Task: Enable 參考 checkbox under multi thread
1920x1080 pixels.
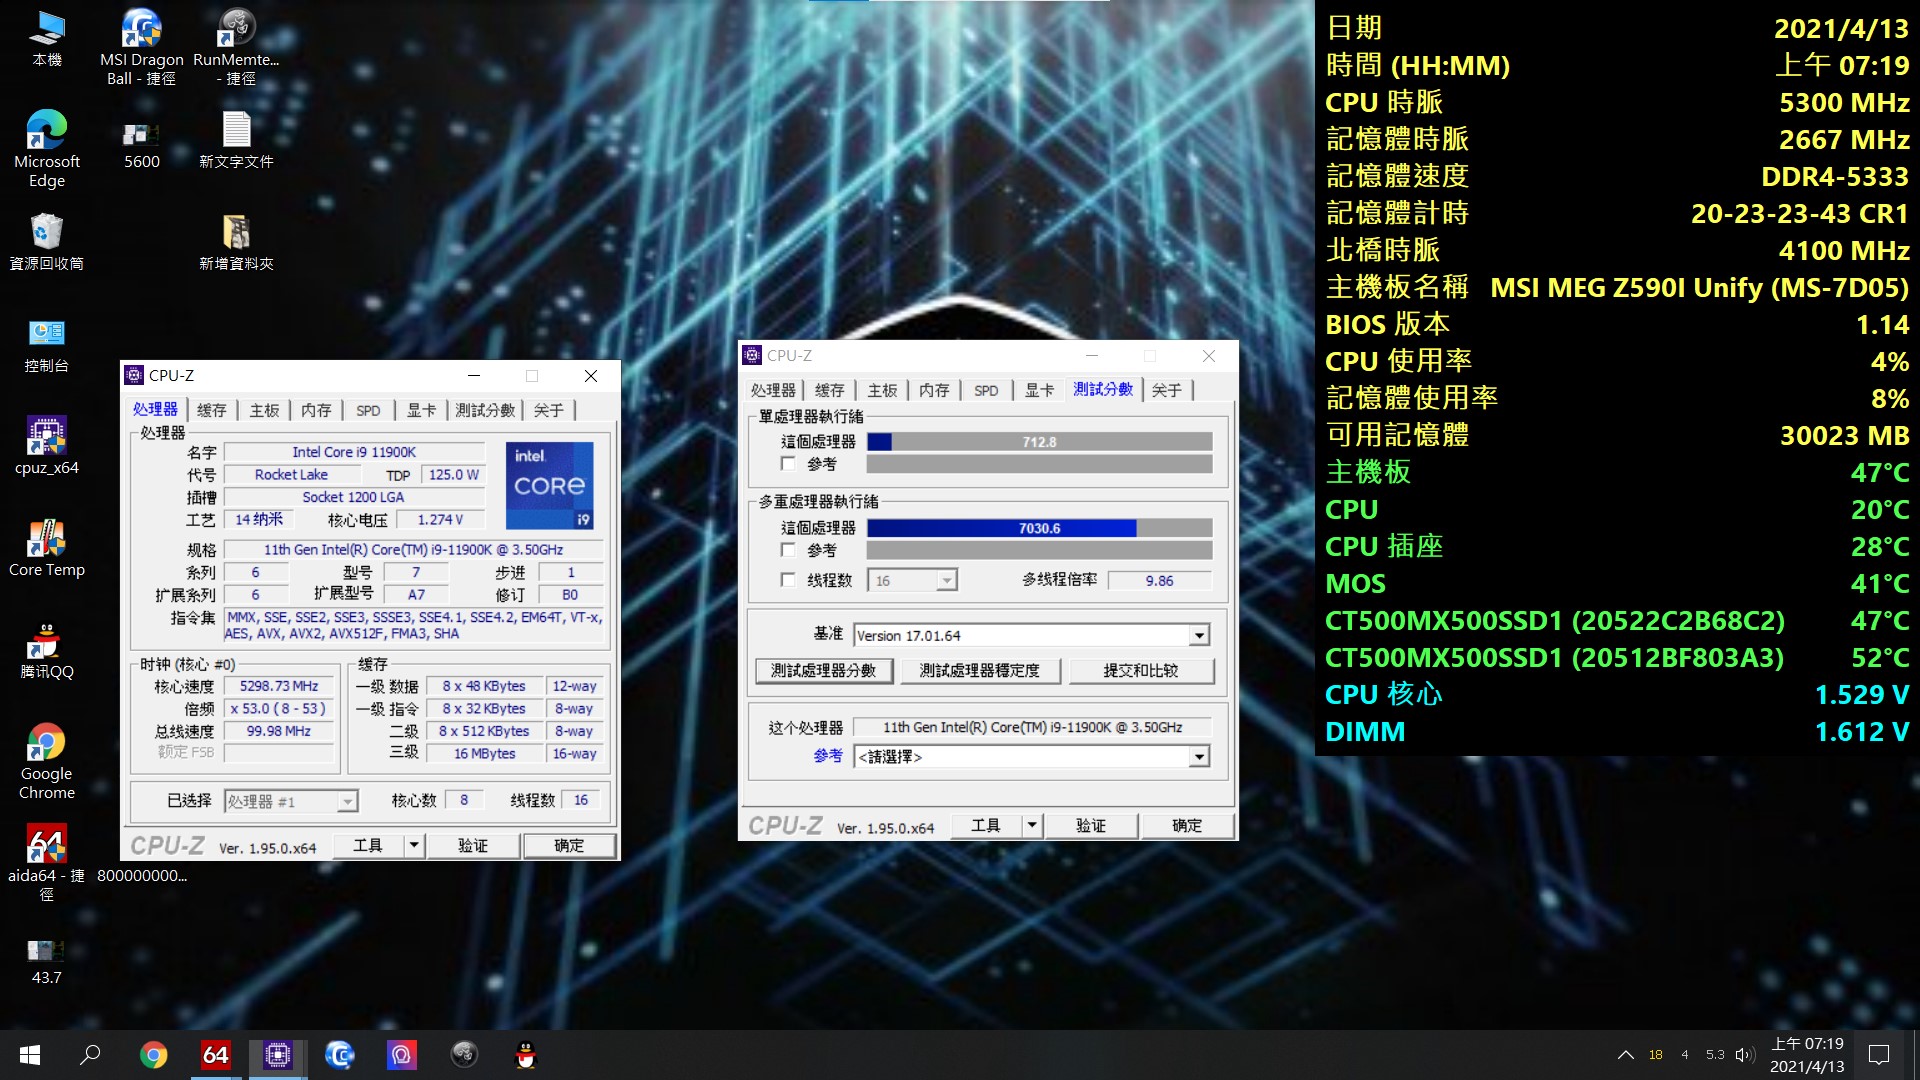Action: tap(788, 550)
